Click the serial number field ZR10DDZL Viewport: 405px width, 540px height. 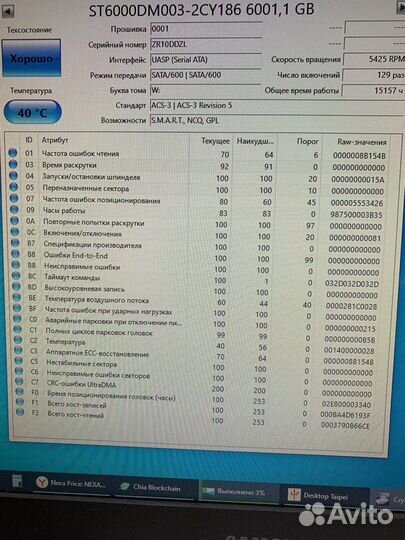(206, 44)
